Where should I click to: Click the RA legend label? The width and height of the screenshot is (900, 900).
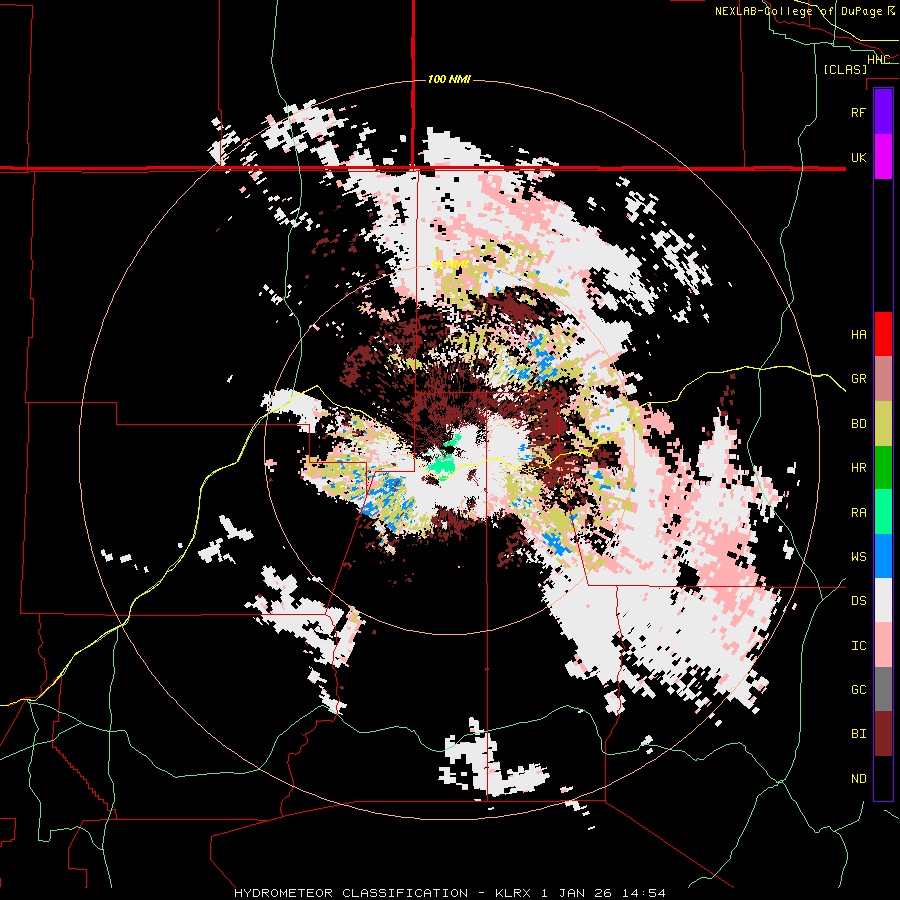[858, 513]
